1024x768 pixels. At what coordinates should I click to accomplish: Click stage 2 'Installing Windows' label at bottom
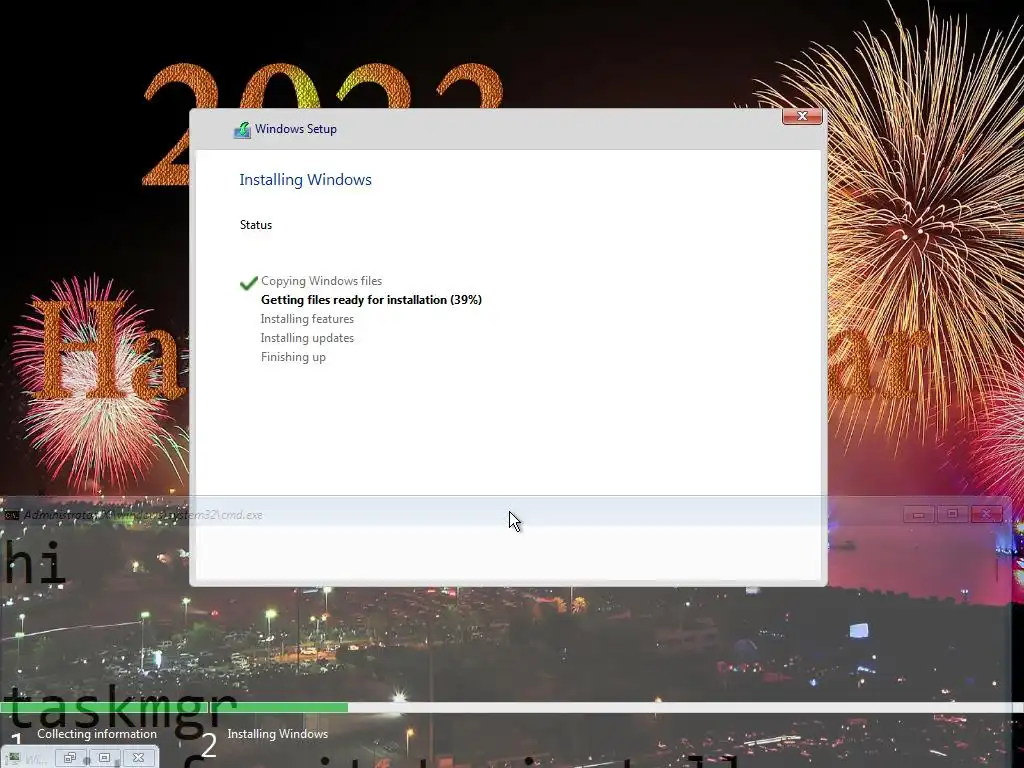pyautogui.click(x=278, y=733)
